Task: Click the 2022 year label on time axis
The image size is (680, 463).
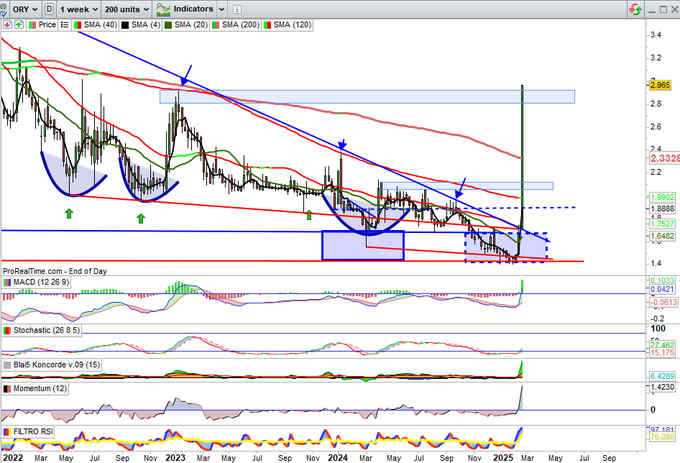Action: (x=12, y=458)
